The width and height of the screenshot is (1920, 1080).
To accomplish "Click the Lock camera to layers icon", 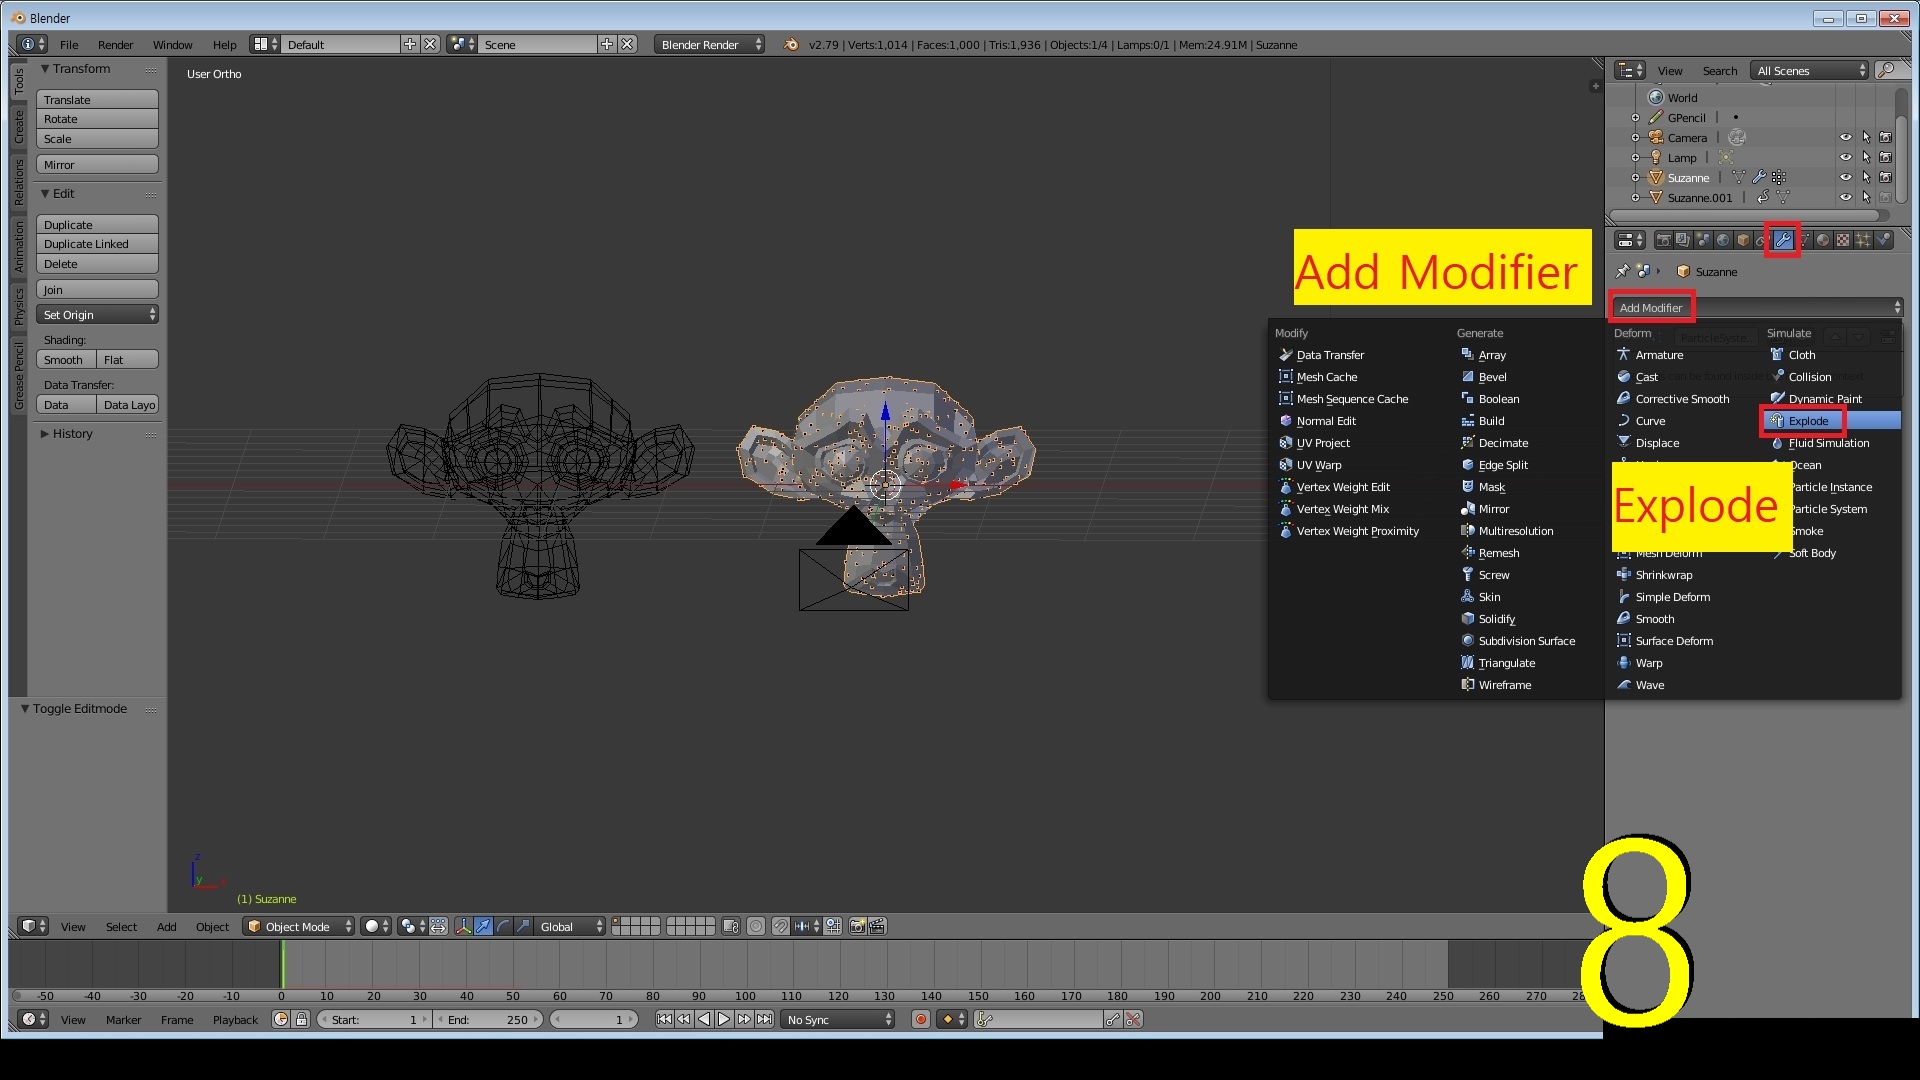I will (x=731, y=926).
